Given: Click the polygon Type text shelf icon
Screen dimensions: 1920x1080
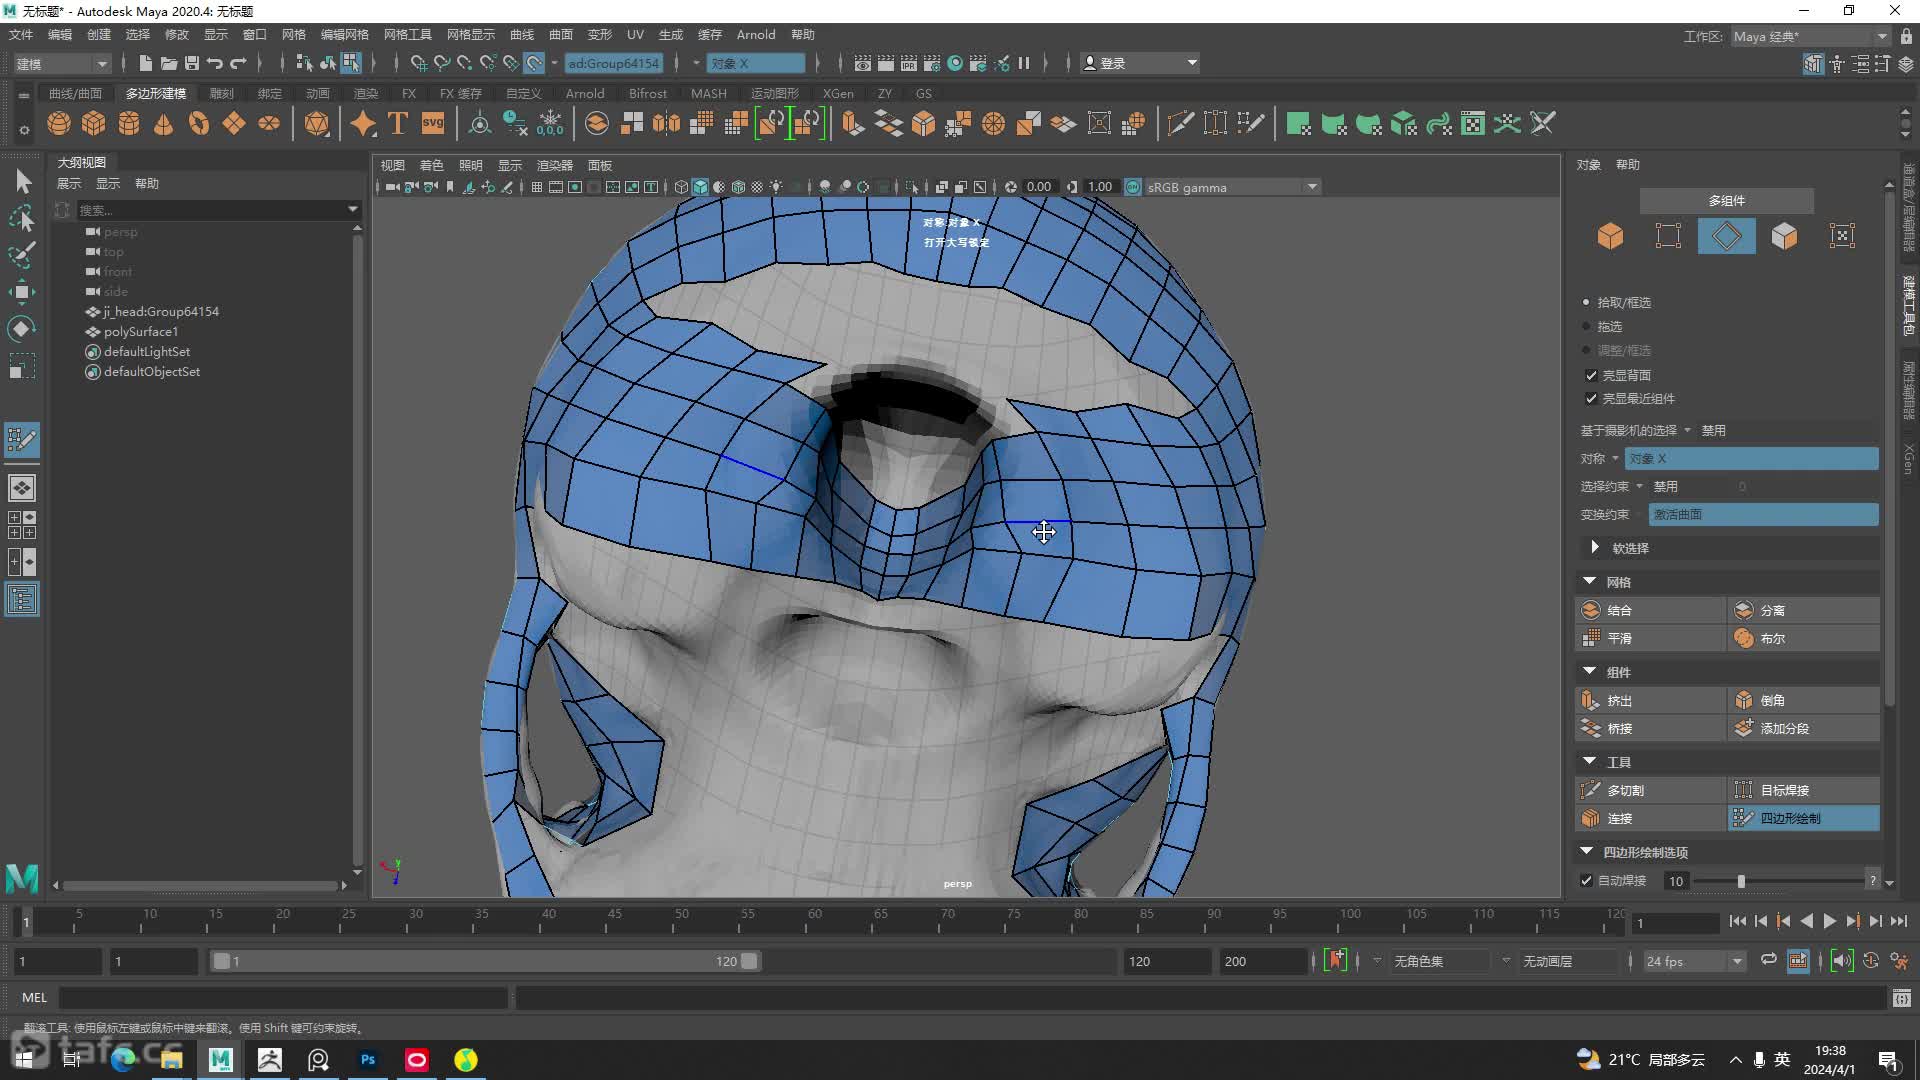Looking at the screenshot, I should point(398,123).
